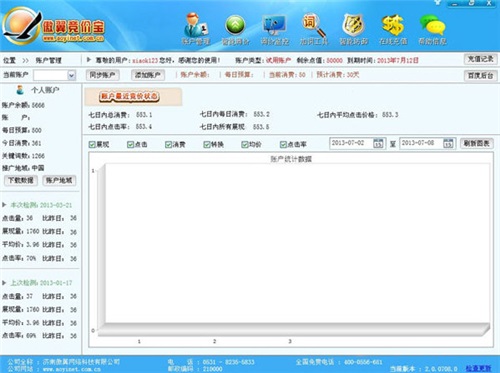
Task: Click the 七日内所有展现 value 553.5
Action: coord(261,127)
